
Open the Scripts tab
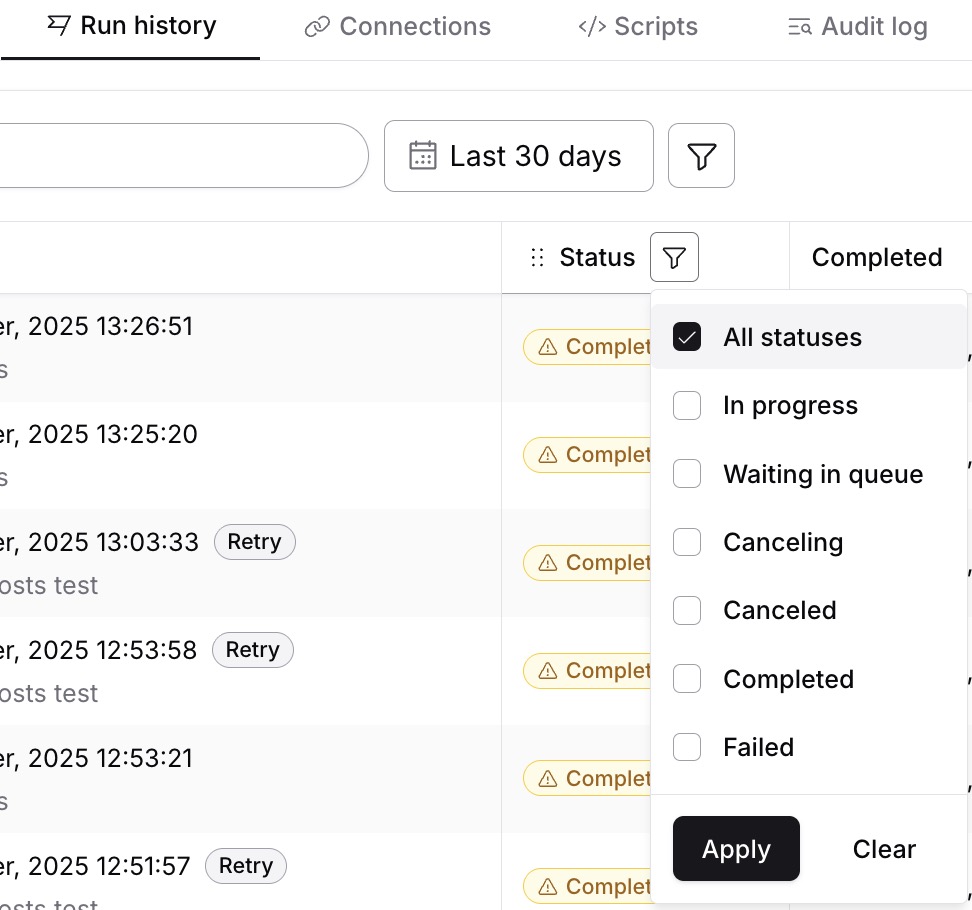click(638, 27)
